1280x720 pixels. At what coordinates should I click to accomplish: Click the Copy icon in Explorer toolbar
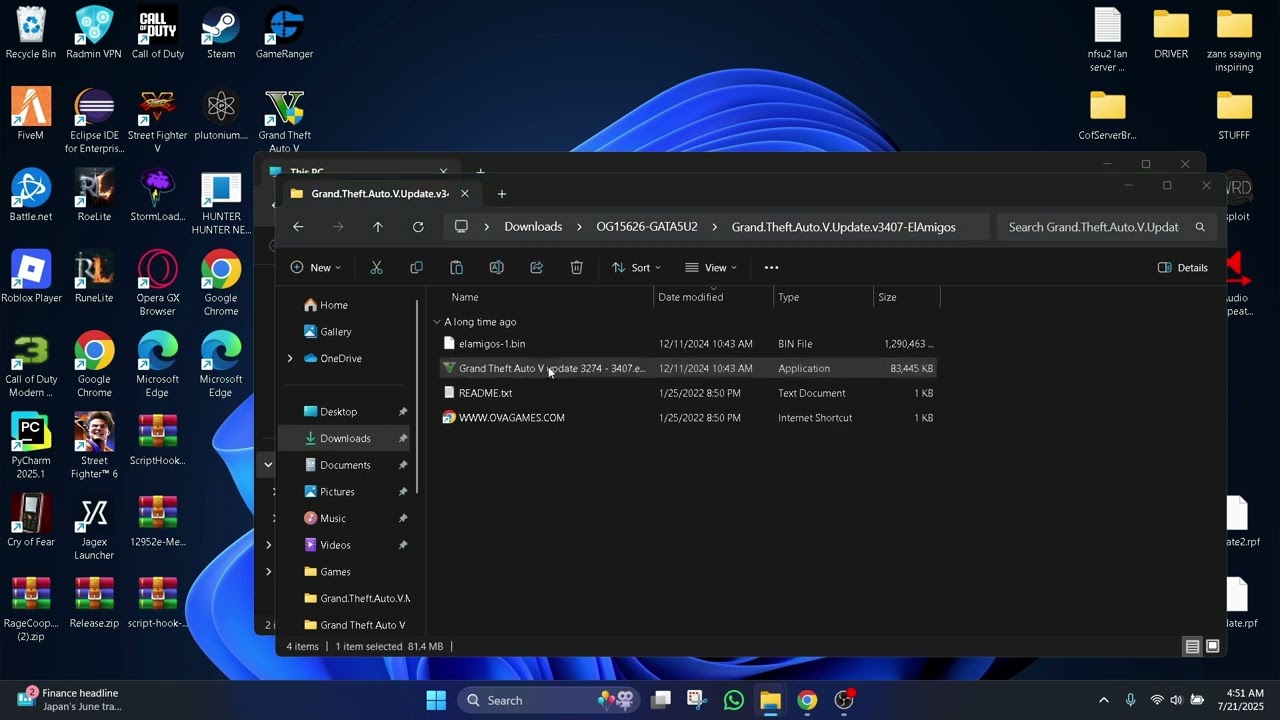pyautogui.click(x=416, y=268)
